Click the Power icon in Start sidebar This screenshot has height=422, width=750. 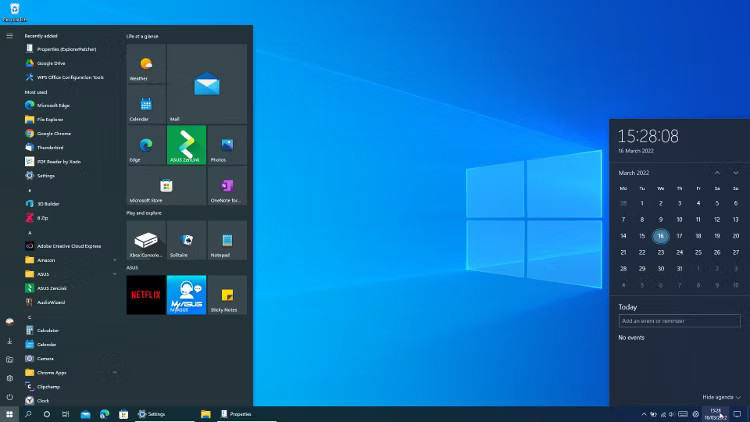(10, 397)
